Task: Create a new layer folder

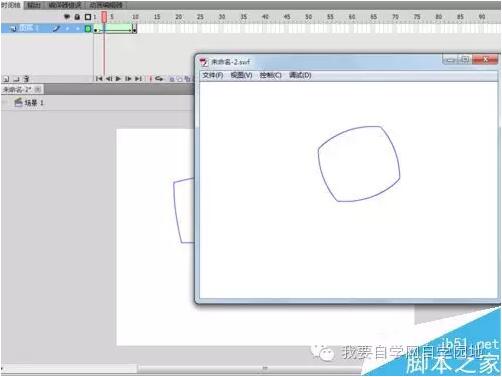Action: coord(16,79)
